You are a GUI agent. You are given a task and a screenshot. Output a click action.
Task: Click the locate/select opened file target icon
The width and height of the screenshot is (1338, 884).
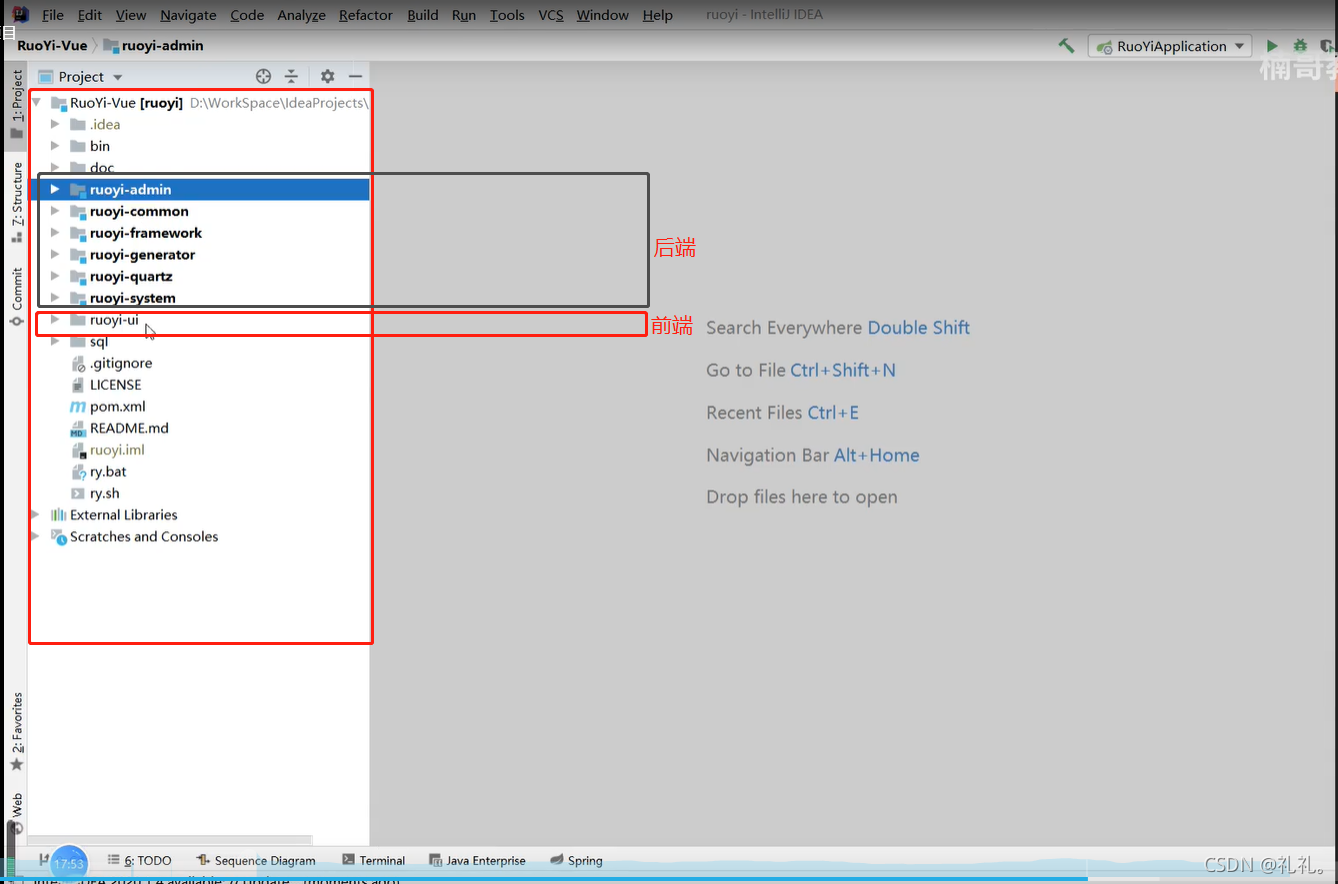click(263, 76)
